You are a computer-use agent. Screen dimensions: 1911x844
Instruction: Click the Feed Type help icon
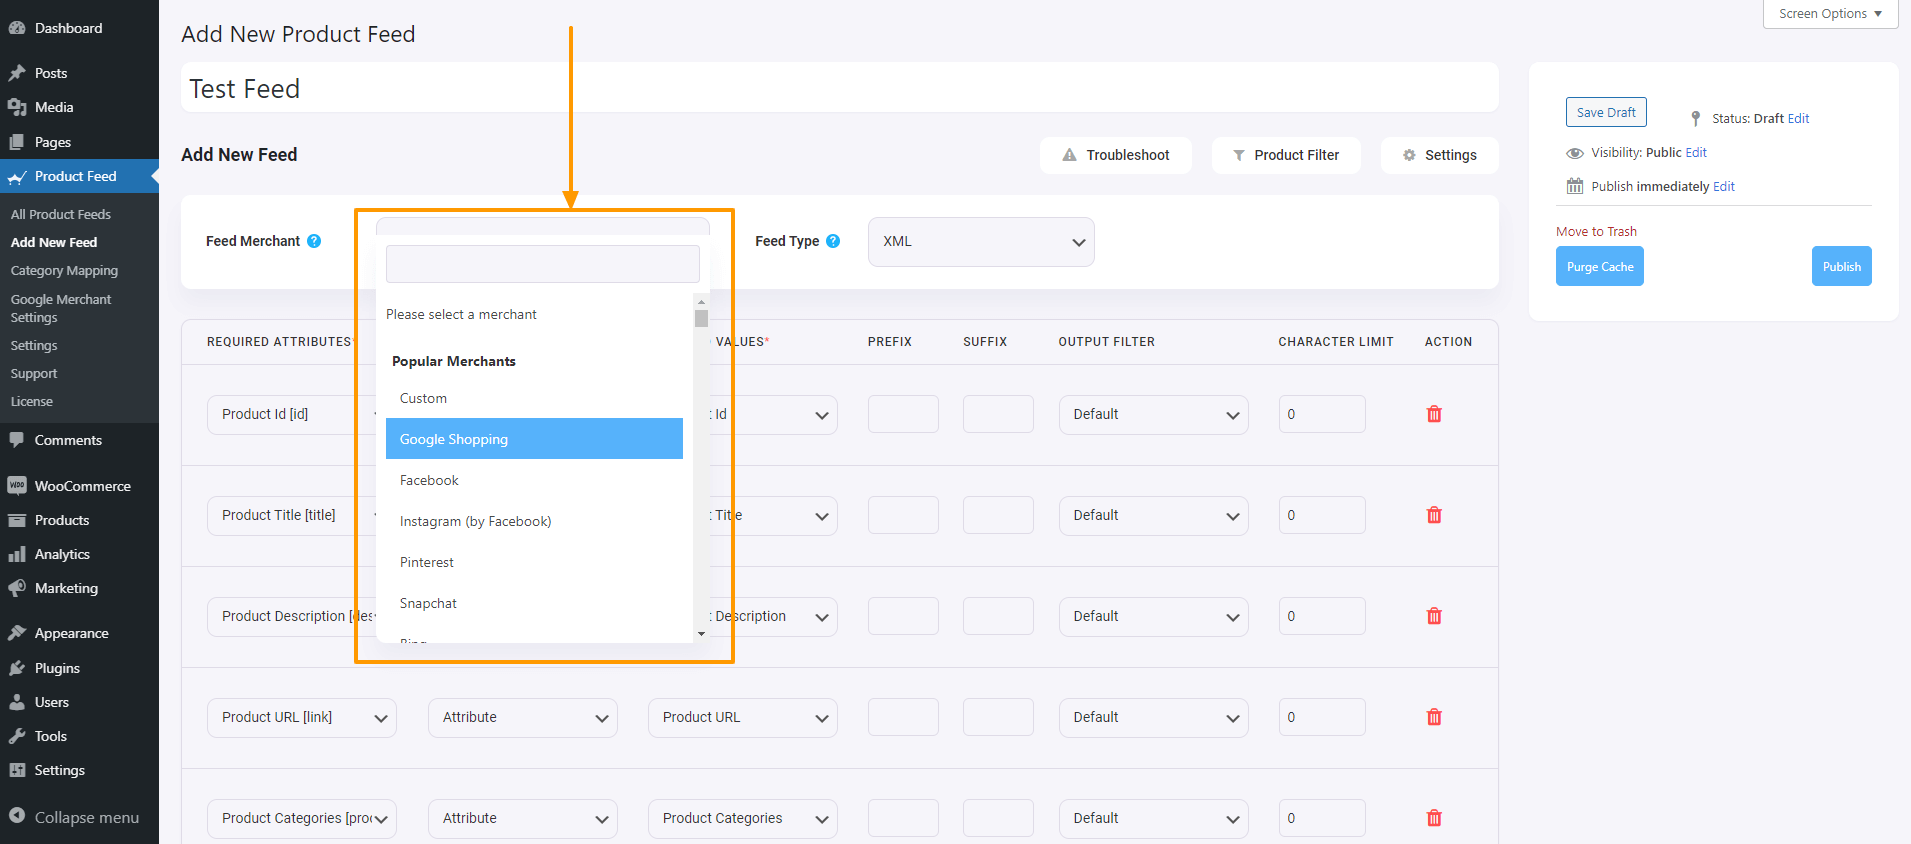coord(833,241)
